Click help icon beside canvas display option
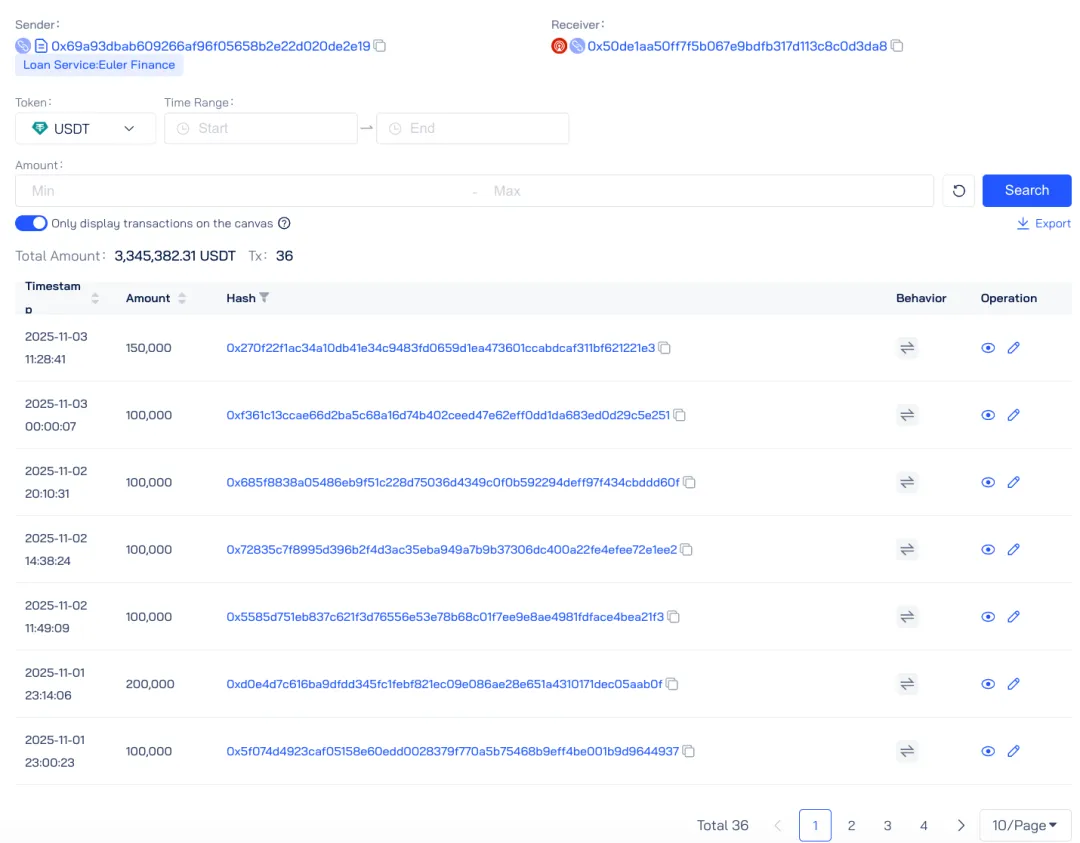The image size is (1080, 843). click(x=284, y=224)
